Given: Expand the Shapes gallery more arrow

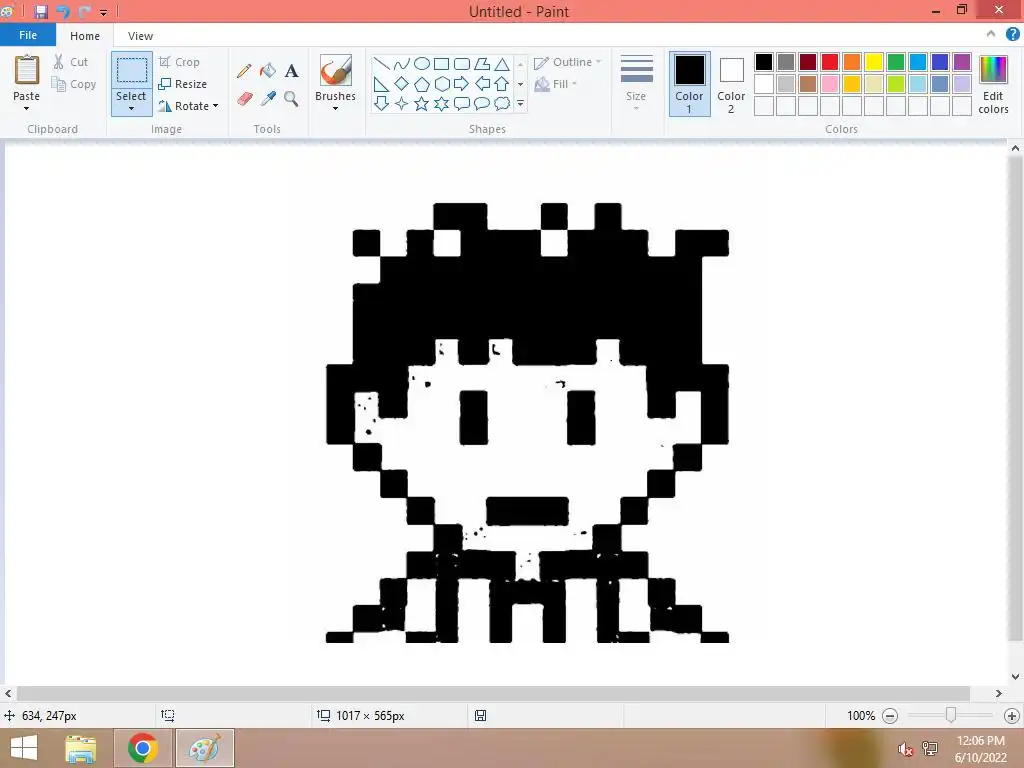Looking at the screenshot, I should 520,103.
